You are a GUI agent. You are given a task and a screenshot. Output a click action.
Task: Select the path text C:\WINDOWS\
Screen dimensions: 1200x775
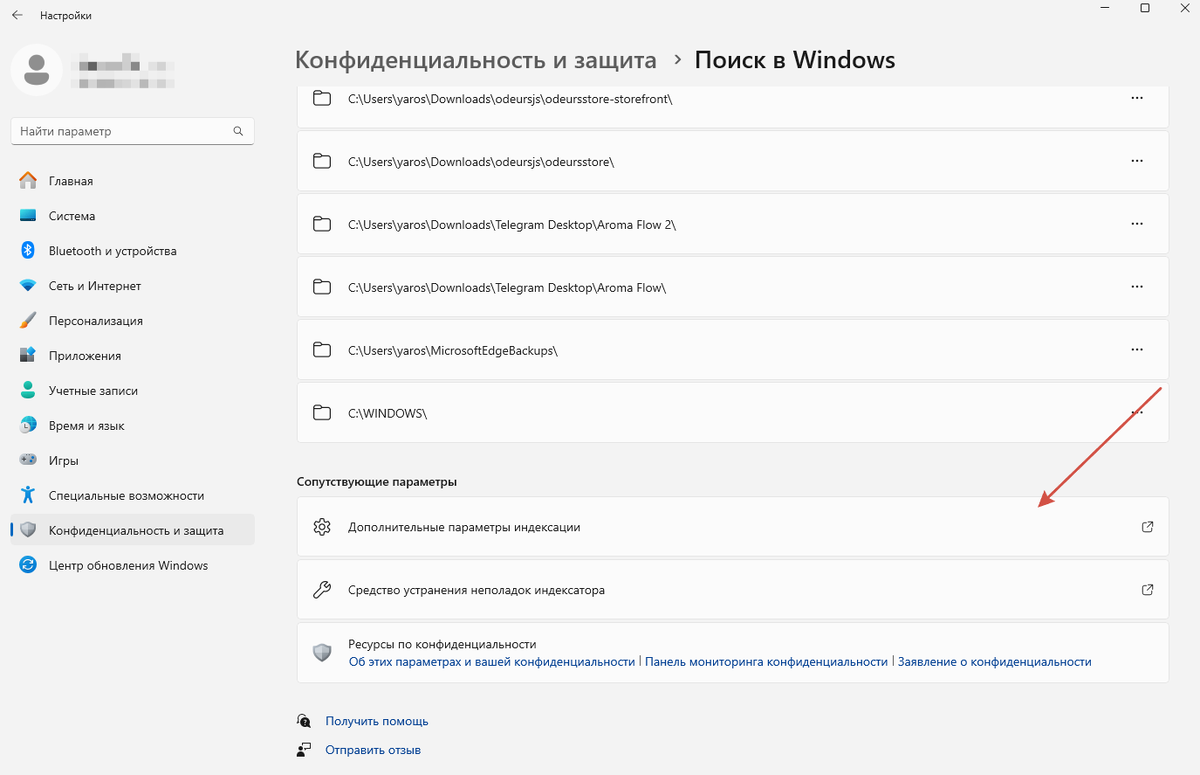(x=387, y=413)
